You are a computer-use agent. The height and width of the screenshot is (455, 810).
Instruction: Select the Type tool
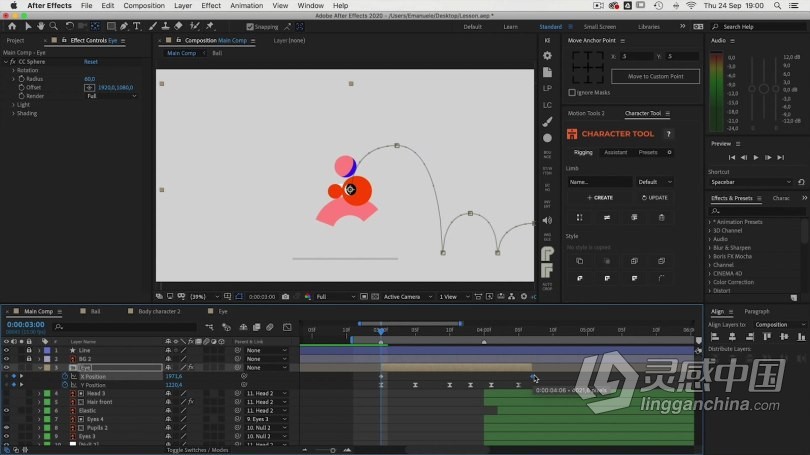pyautogui.click(x=137, y=26)
